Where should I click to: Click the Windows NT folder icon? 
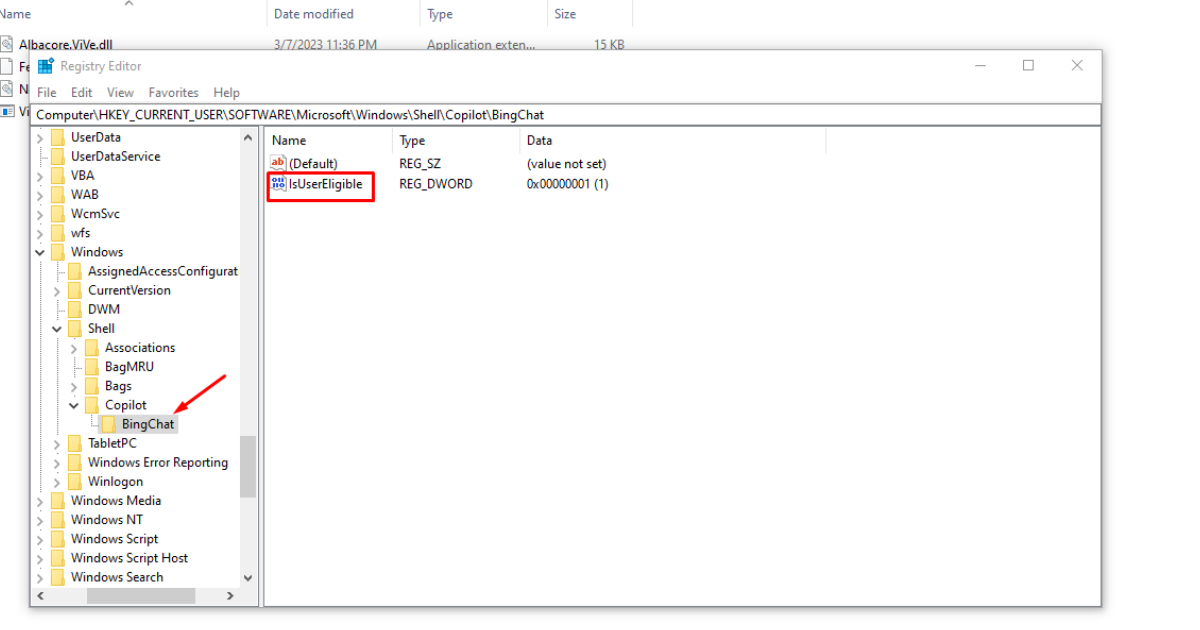[x=58, y=519]
